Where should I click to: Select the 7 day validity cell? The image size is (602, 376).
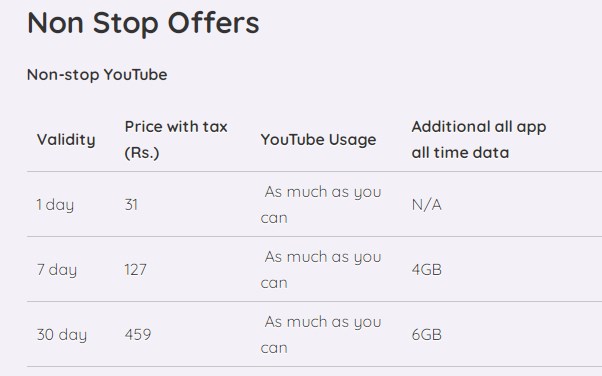pos(57,270)
